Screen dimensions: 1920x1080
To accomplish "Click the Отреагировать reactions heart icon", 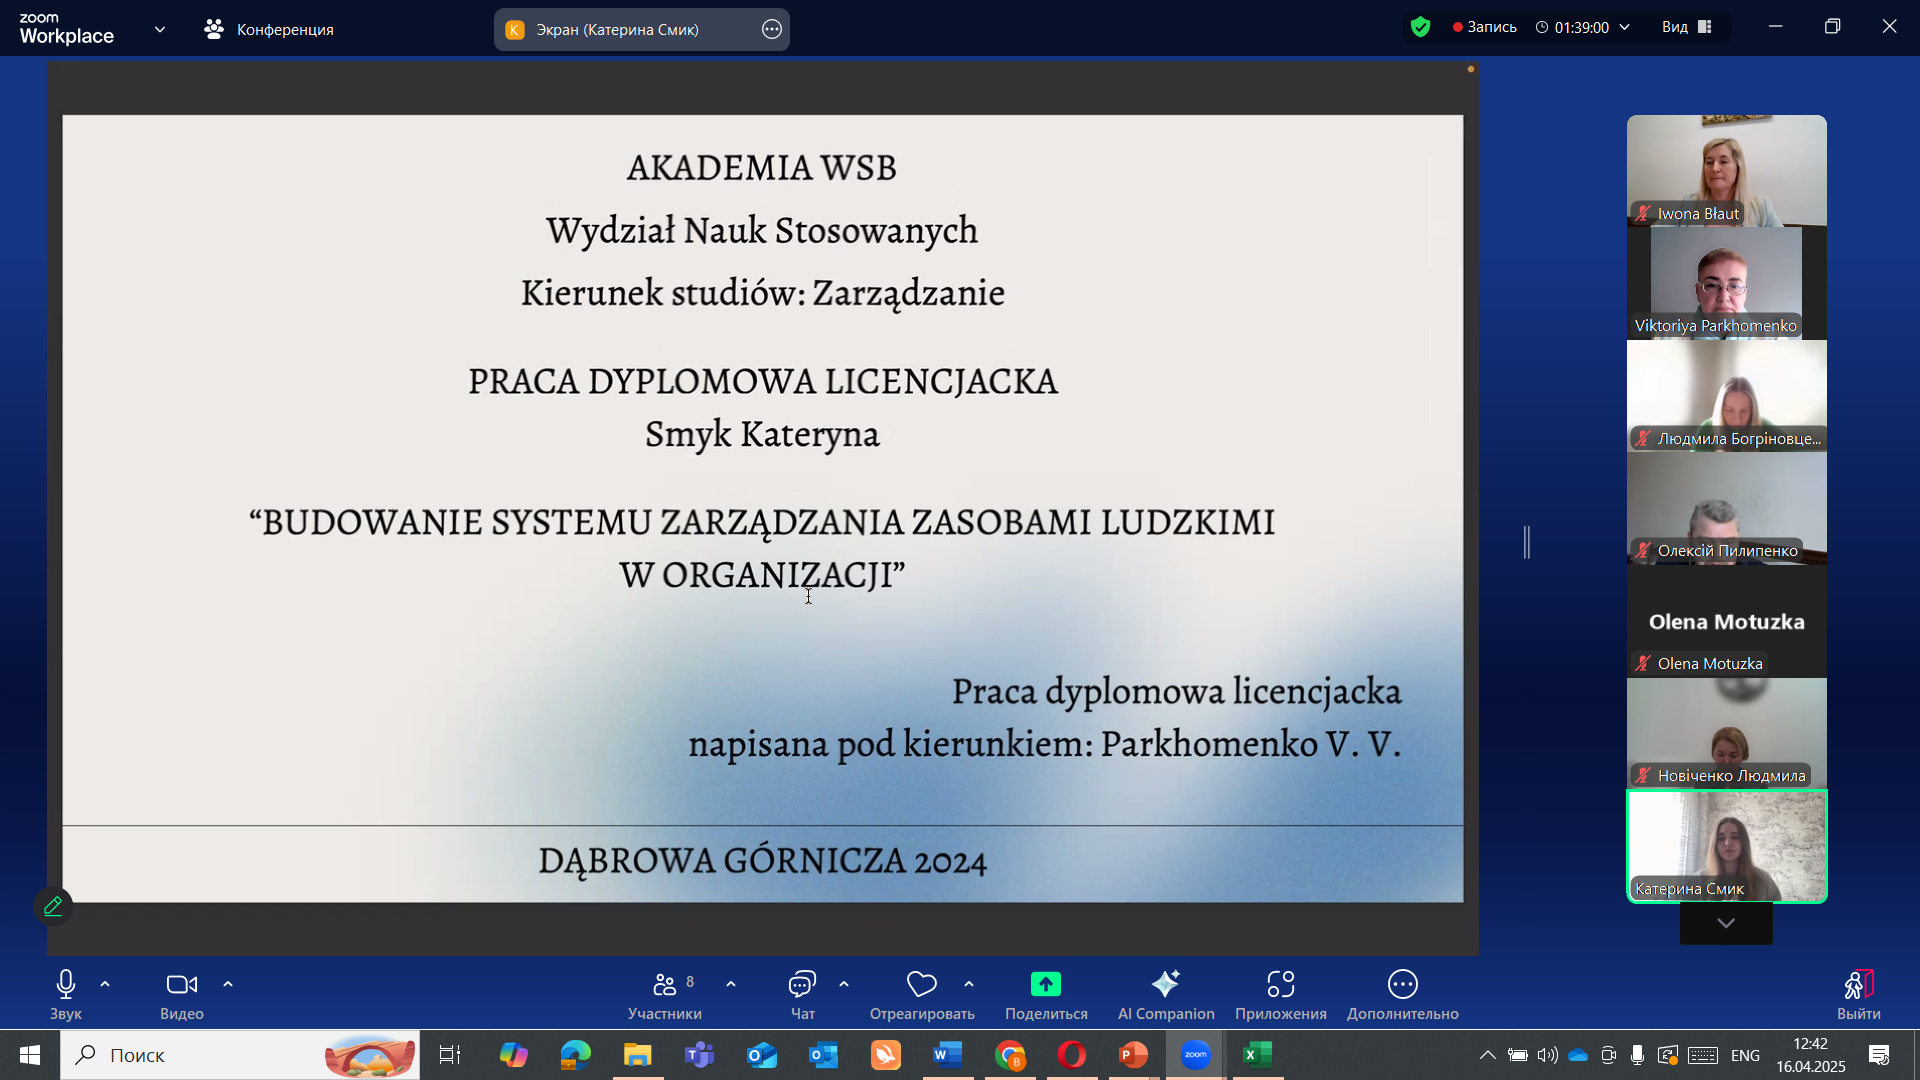I will [921, 985].
